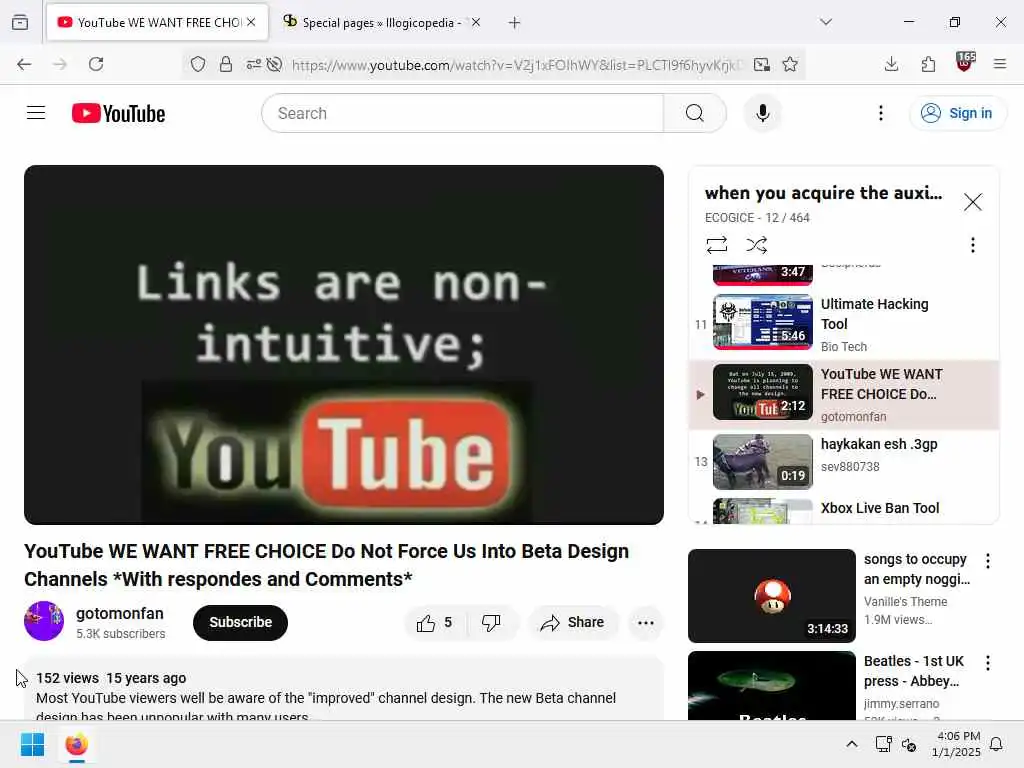Toggle playlist loop

pyautogui.click(x=716, y=245)
